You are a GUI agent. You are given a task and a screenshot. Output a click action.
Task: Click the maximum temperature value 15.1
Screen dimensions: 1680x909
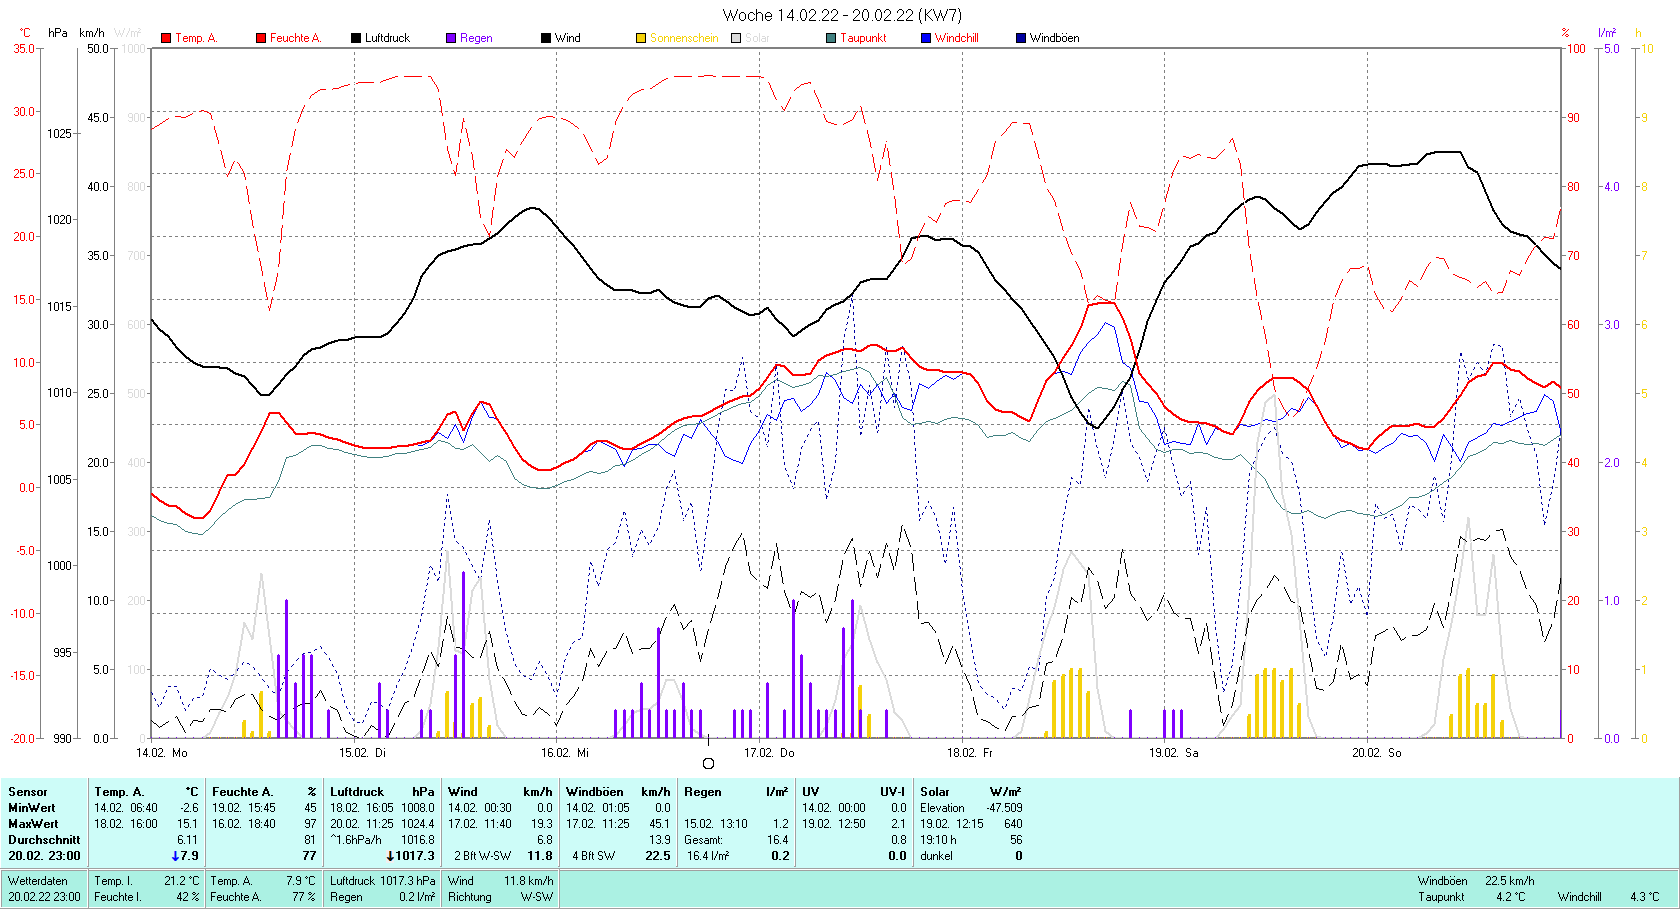(x=187, y=824)
